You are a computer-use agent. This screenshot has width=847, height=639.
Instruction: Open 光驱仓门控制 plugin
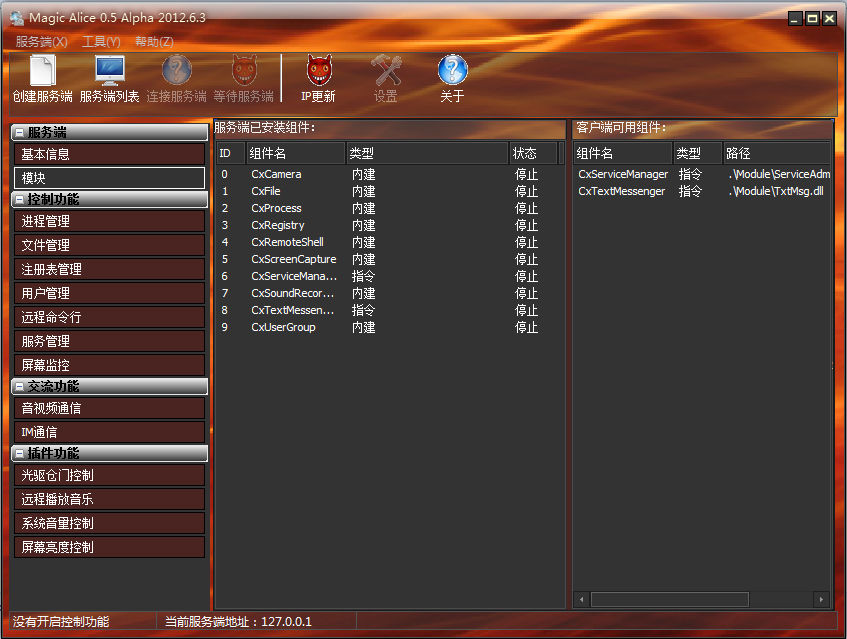click(x=110, y=475)
